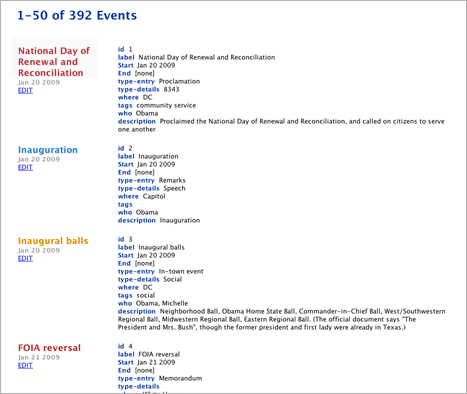Select the type-entry value 'In-town event'
The height and width of the screenshot is (394, 467).
tap(181, 271)
